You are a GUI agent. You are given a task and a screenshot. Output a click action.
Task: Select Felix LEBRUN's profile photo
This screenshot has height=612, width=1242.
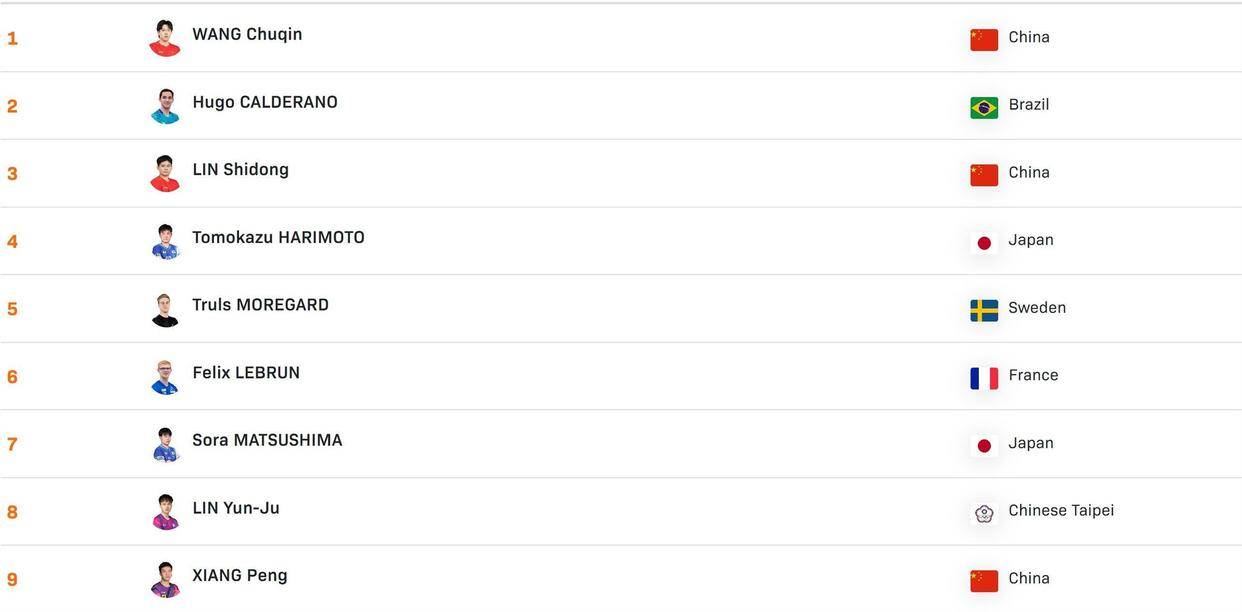click(165, 377)
